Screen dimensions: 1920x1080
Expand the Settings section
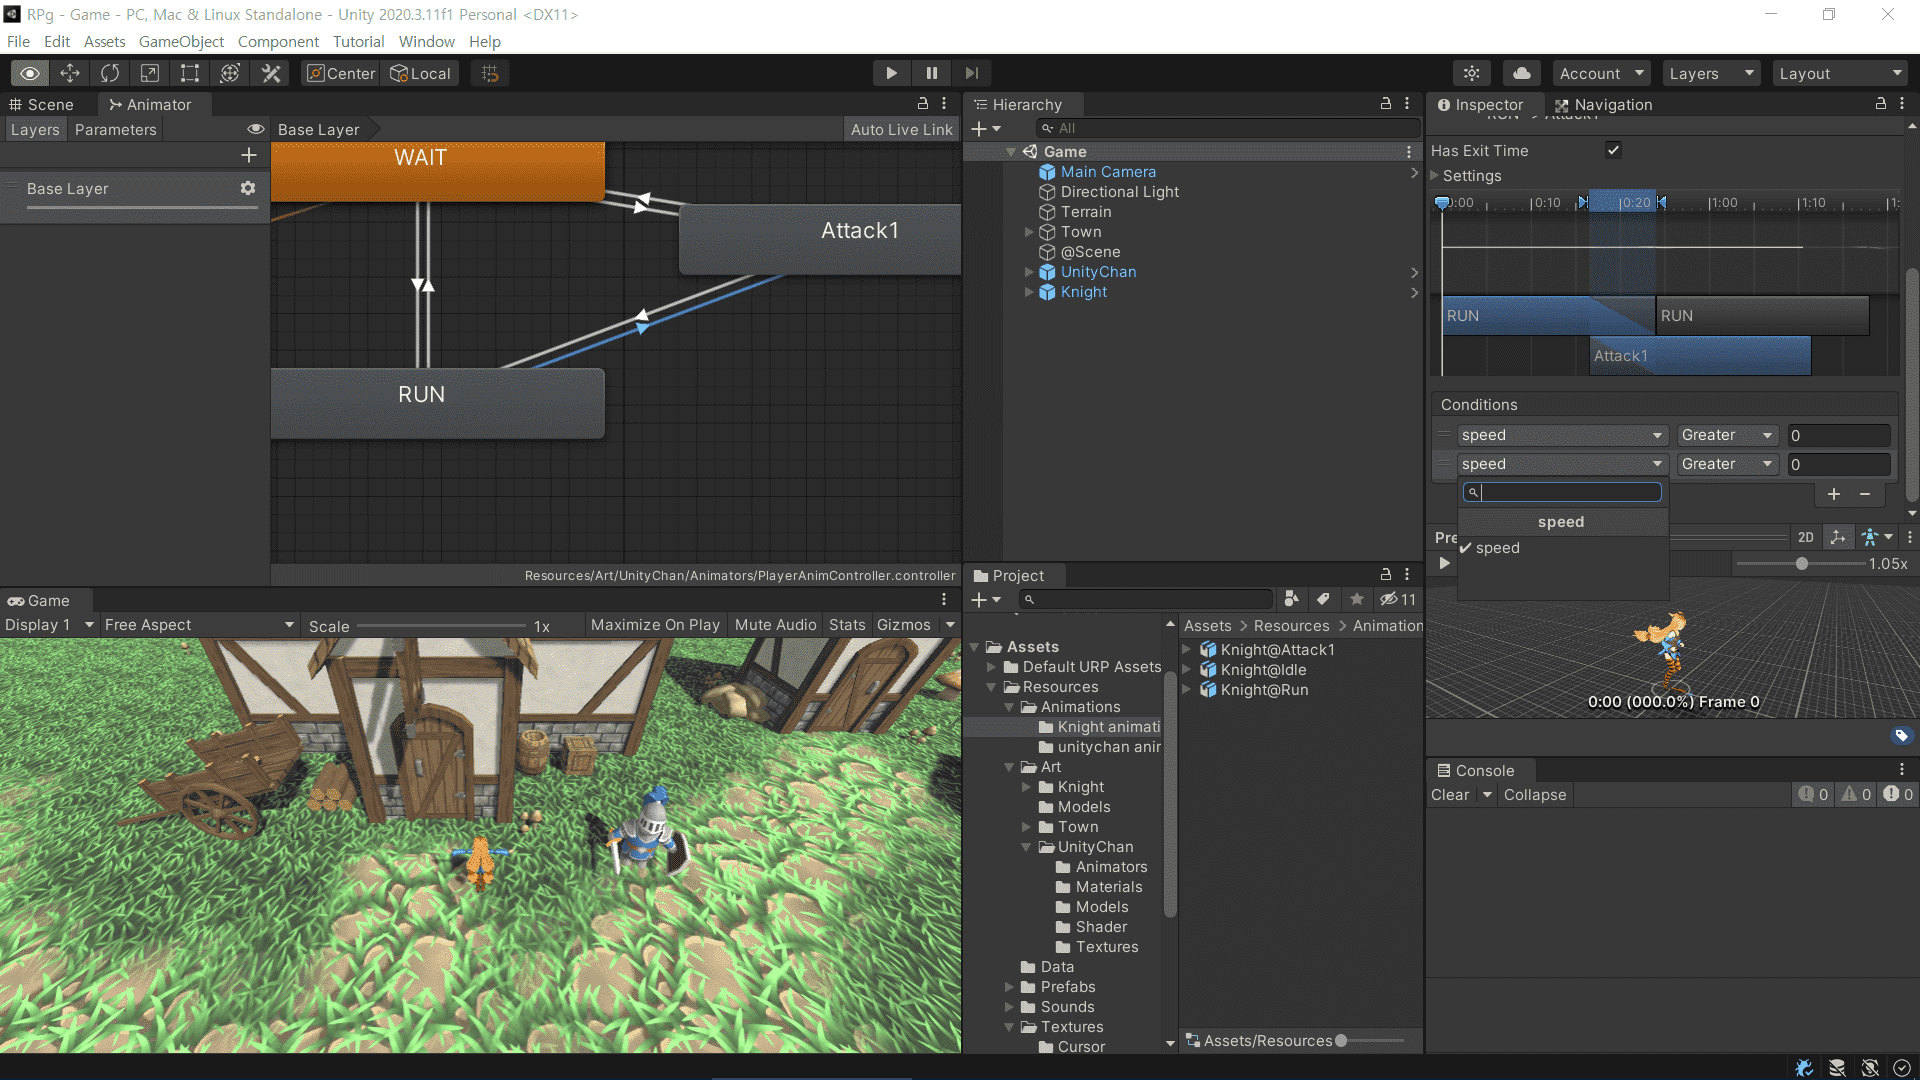coord(1435,175)
